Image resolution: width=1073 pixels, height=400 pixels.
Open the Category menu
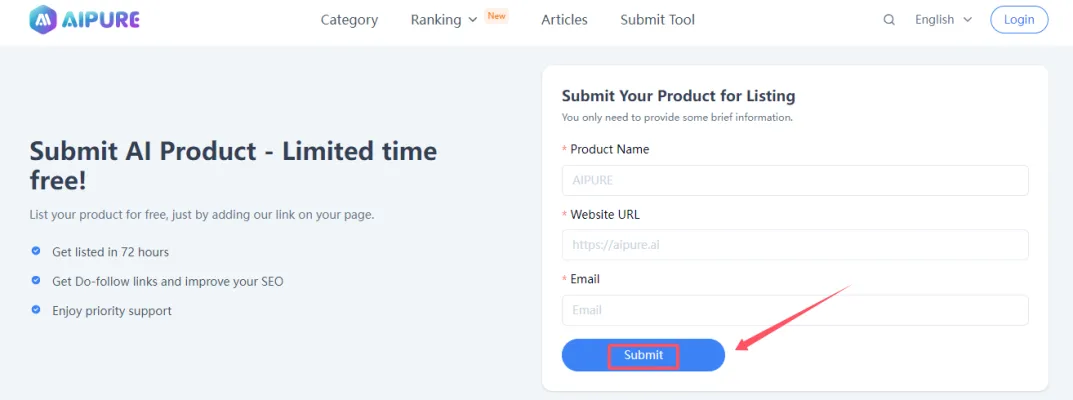click(349, 20)
